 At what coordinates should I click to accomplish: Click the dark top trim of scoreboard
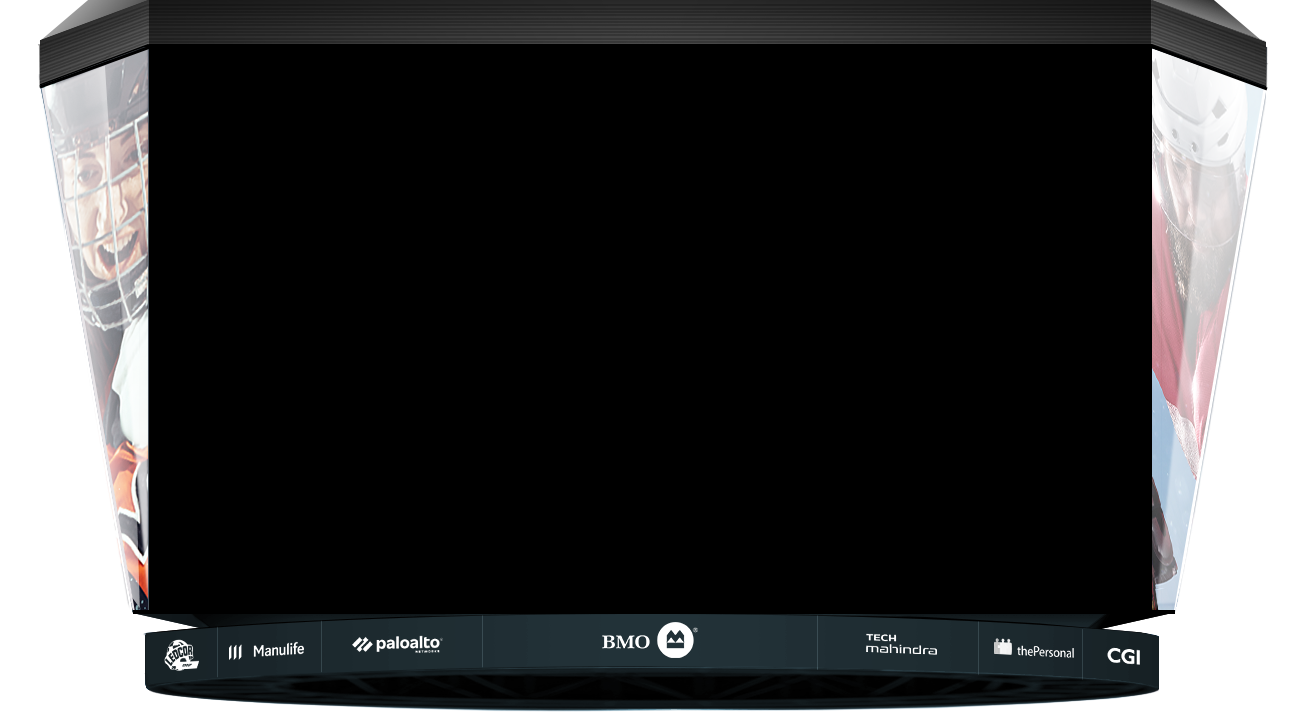tap(650, 22)
